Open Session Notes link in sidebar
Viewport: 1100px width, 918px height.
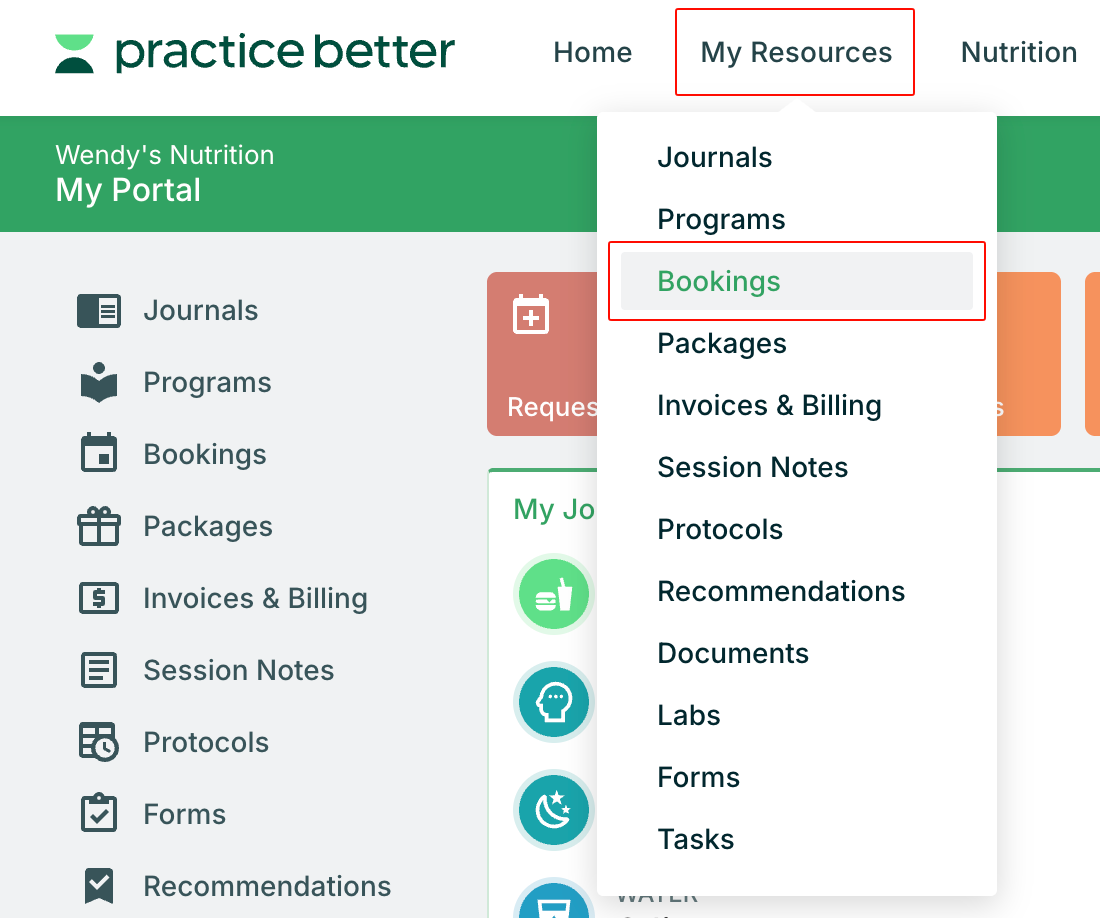click(x=238, y=670)
